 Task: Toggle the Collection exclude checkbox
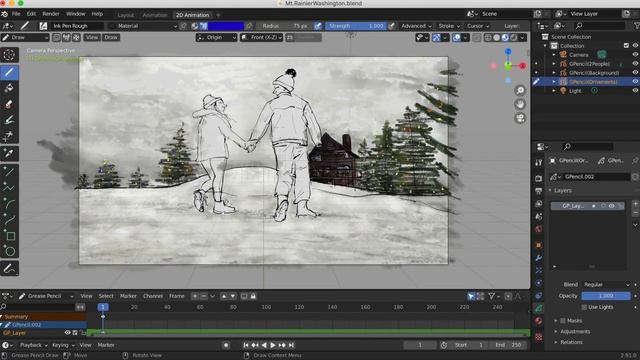coord(627,46)
